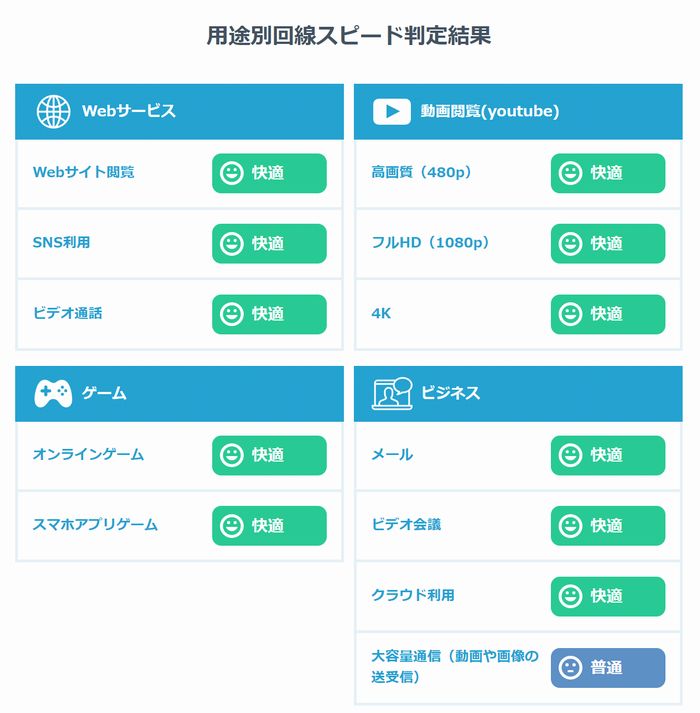This screenshot has height=713, width=700.
Task: Click the smiley icon in the 4K row
Action: [570, 314]
